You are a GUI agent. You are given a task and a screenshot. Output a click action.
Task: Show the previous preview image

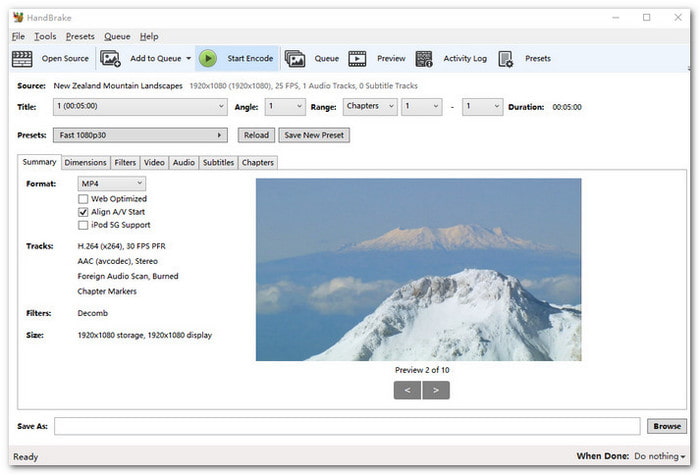click(407, 391)
